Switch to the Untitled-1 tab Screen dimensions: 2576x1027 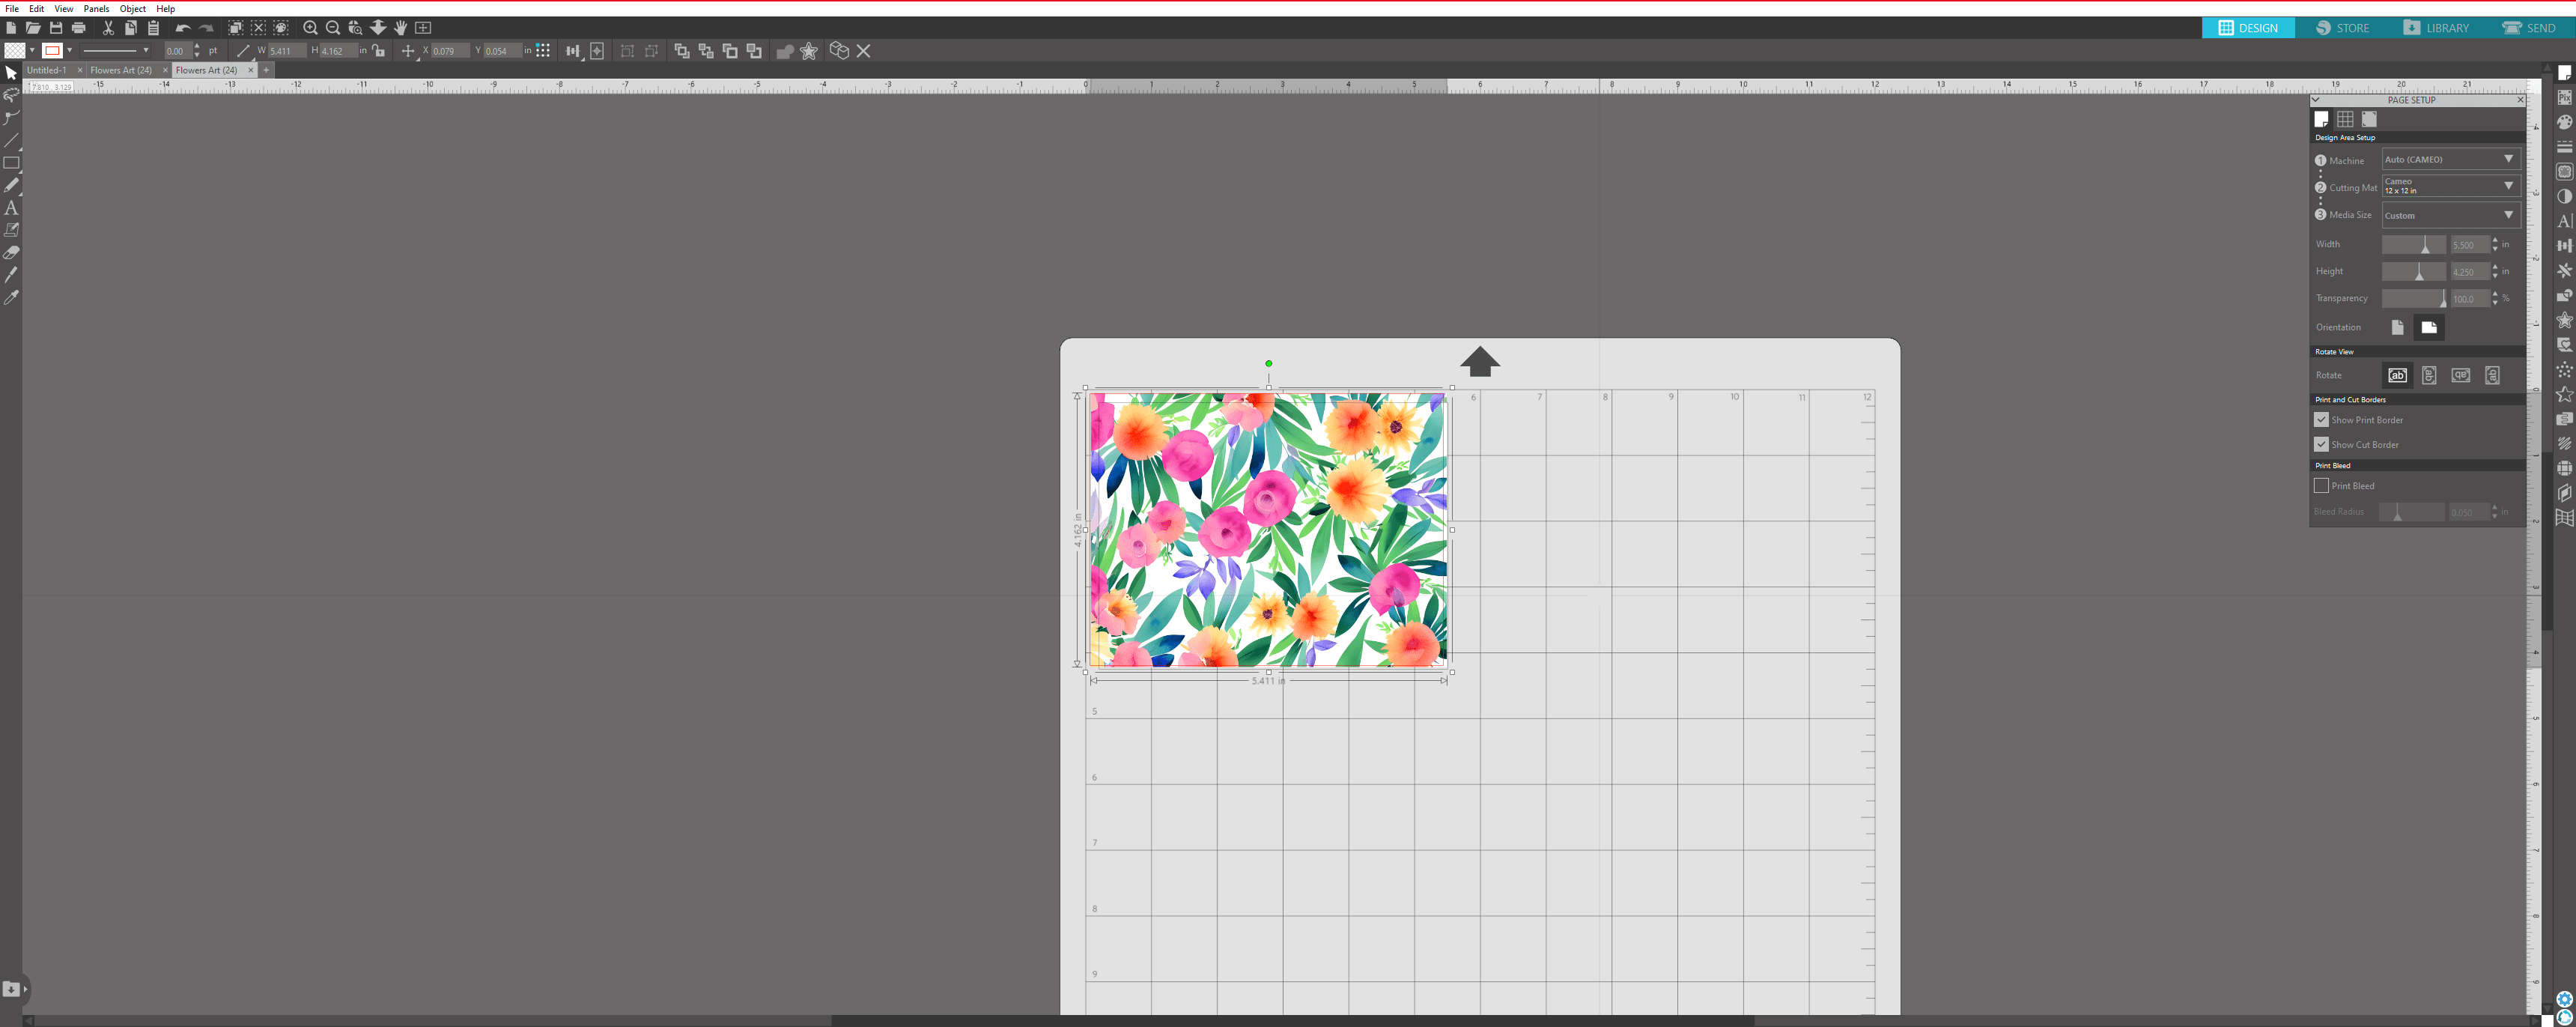click(46, 70)
